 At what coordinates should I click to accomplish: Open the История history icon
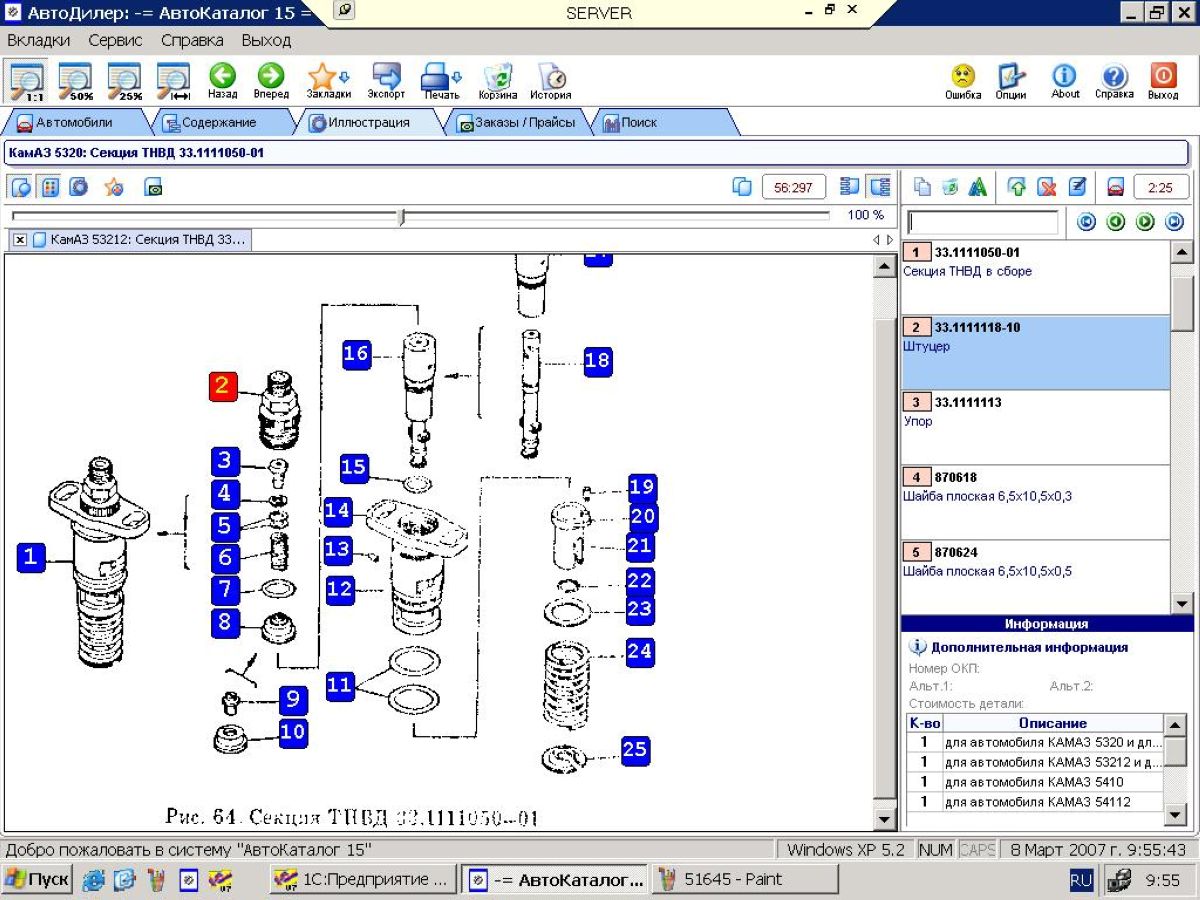[551, 81]
